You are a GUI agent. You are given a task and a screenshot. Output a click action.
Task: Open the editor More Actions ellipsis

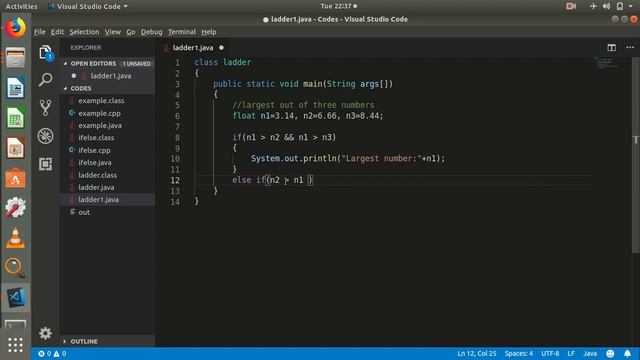pos(630,48)
